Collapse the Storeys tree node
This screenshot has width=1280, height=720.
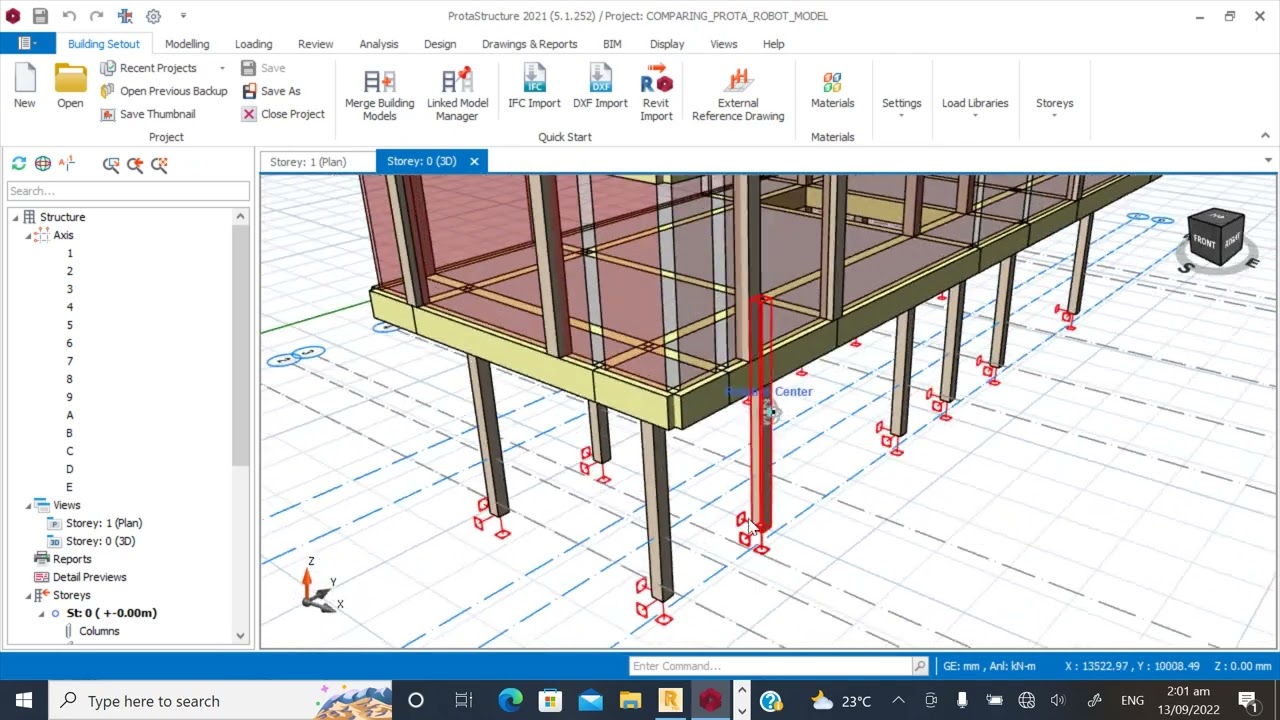[28, 596]
